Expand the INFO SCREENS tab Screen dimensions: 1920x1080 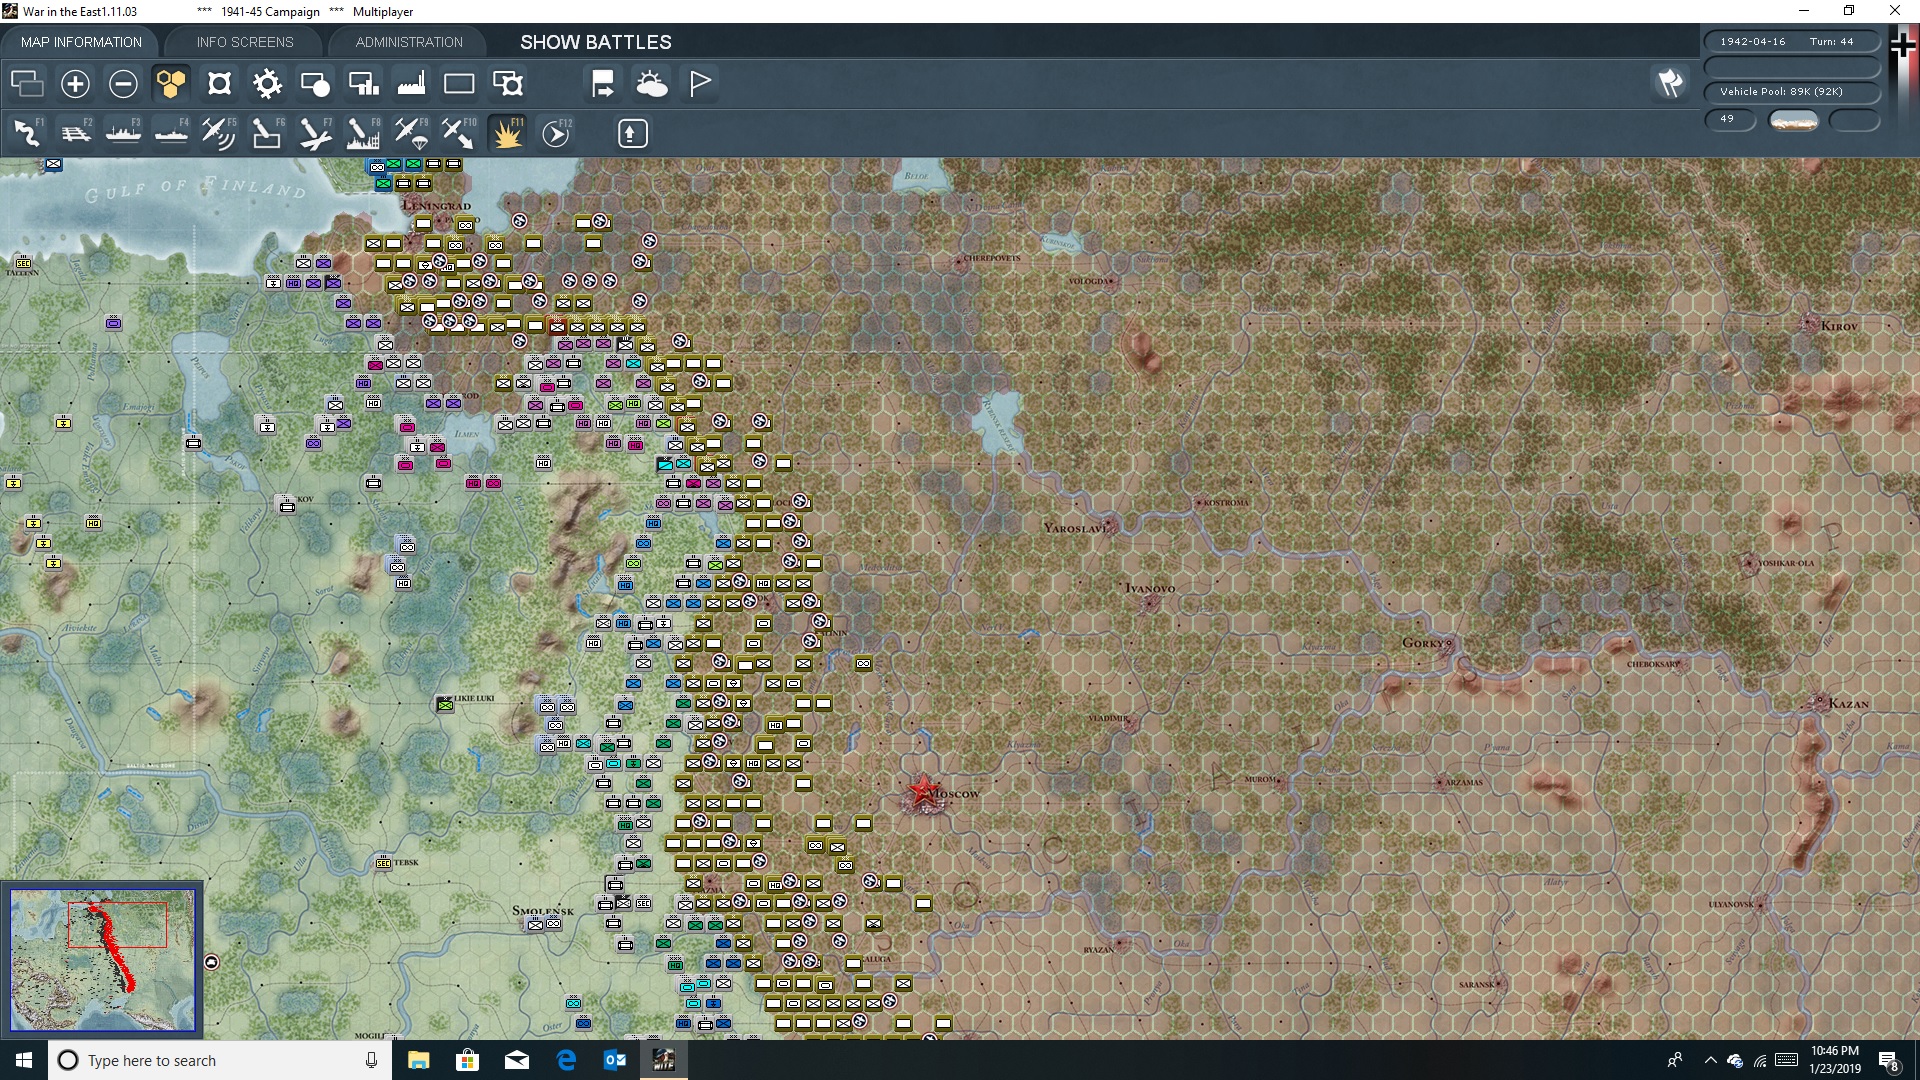244,42
